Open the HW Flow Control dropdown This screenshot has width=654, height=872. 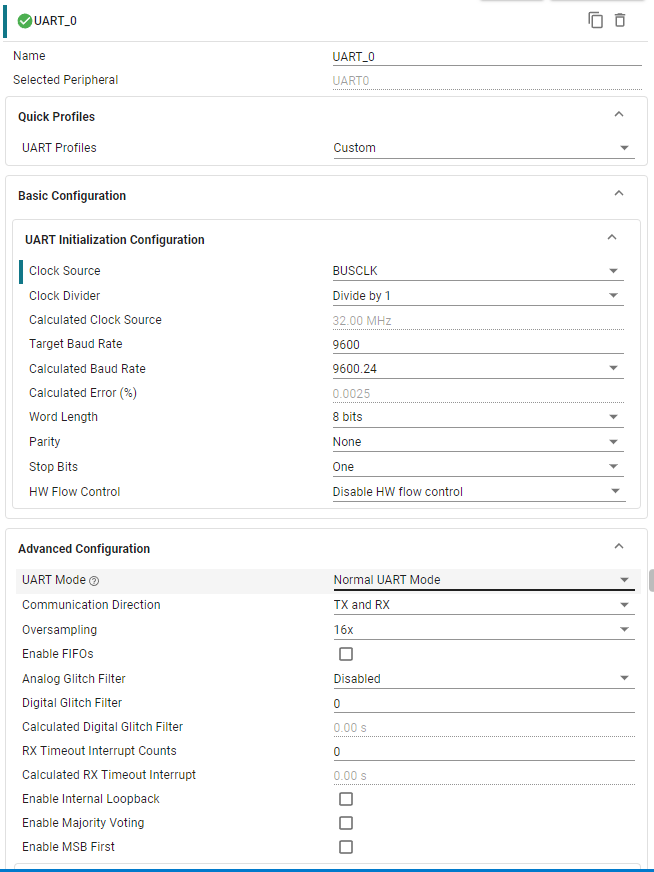coord(477,492)
